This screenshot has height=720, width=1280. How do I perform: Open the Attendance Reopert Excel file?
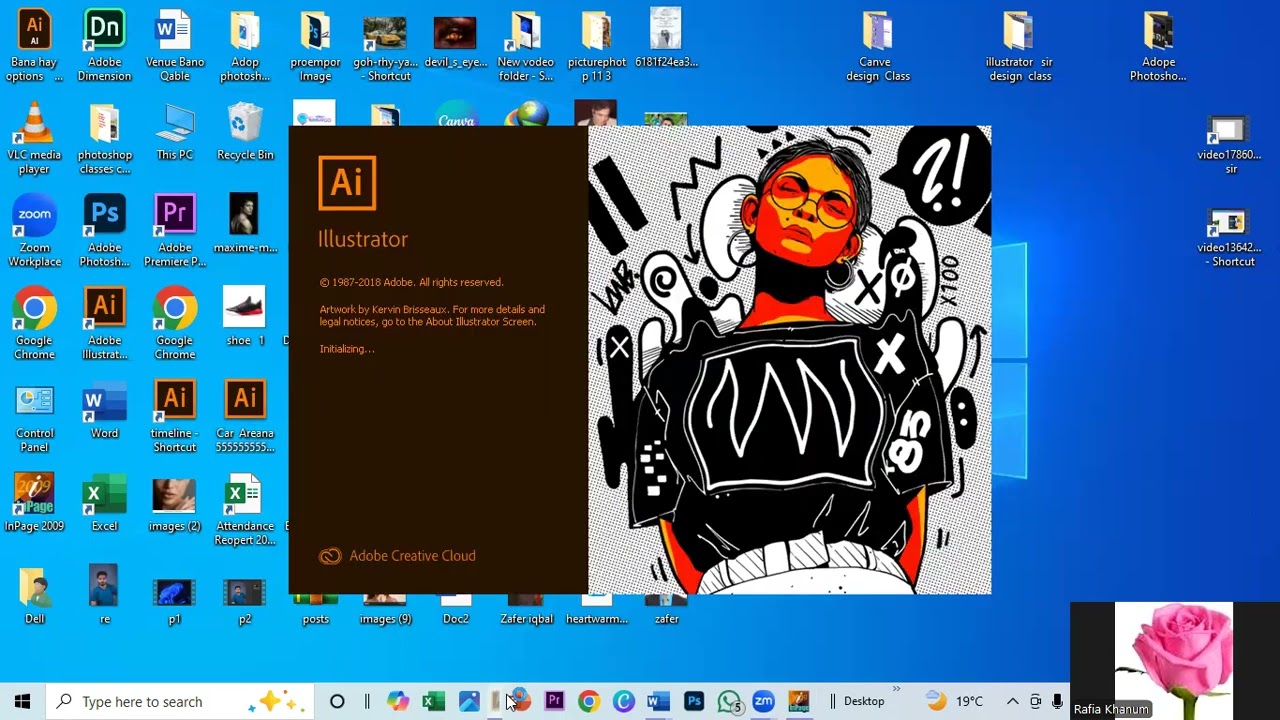[x=245, y=510]
